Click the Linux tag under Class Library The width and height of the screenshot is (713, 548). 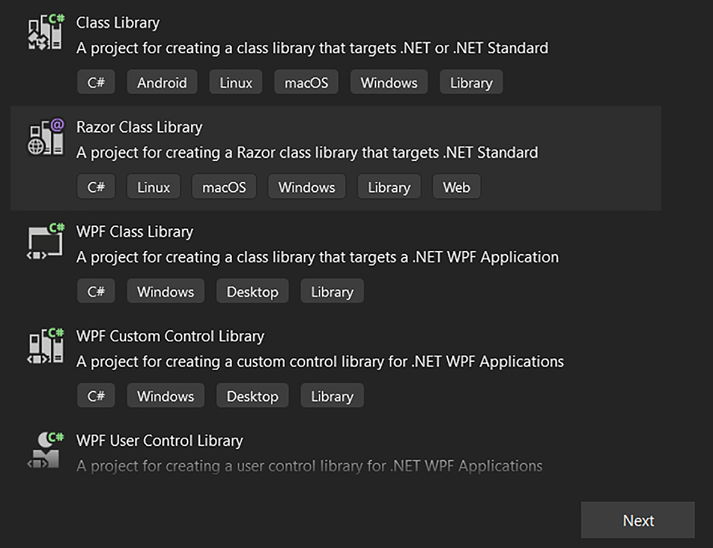pos(236,82)
